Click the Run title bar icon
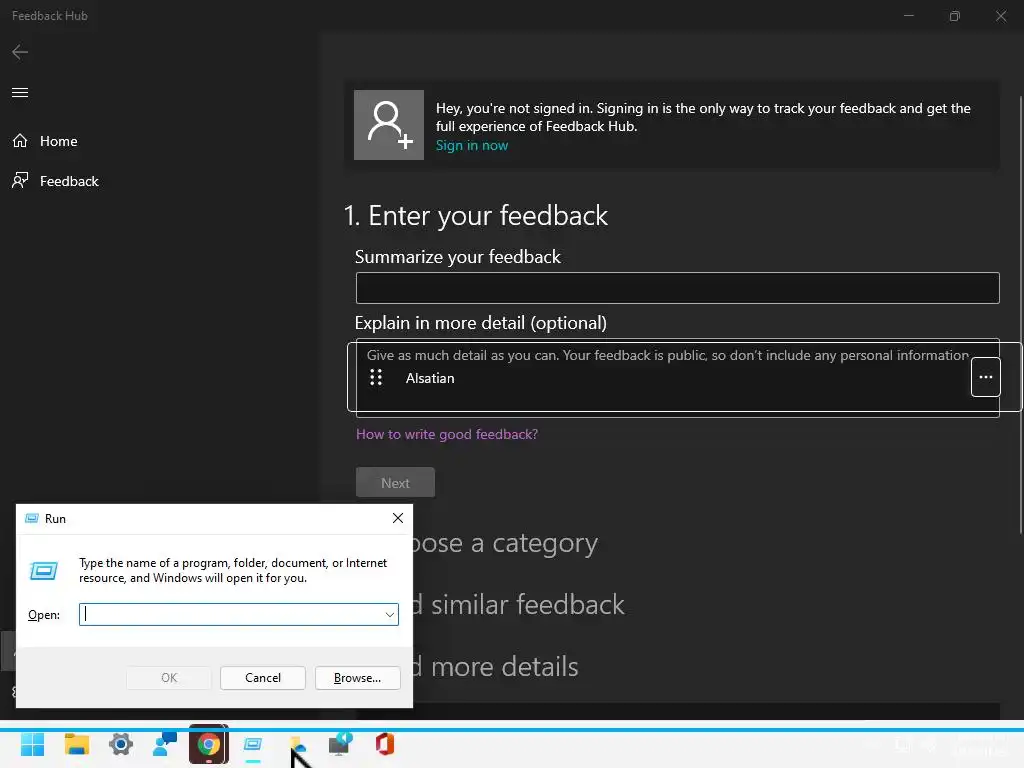 pos(31,518)
